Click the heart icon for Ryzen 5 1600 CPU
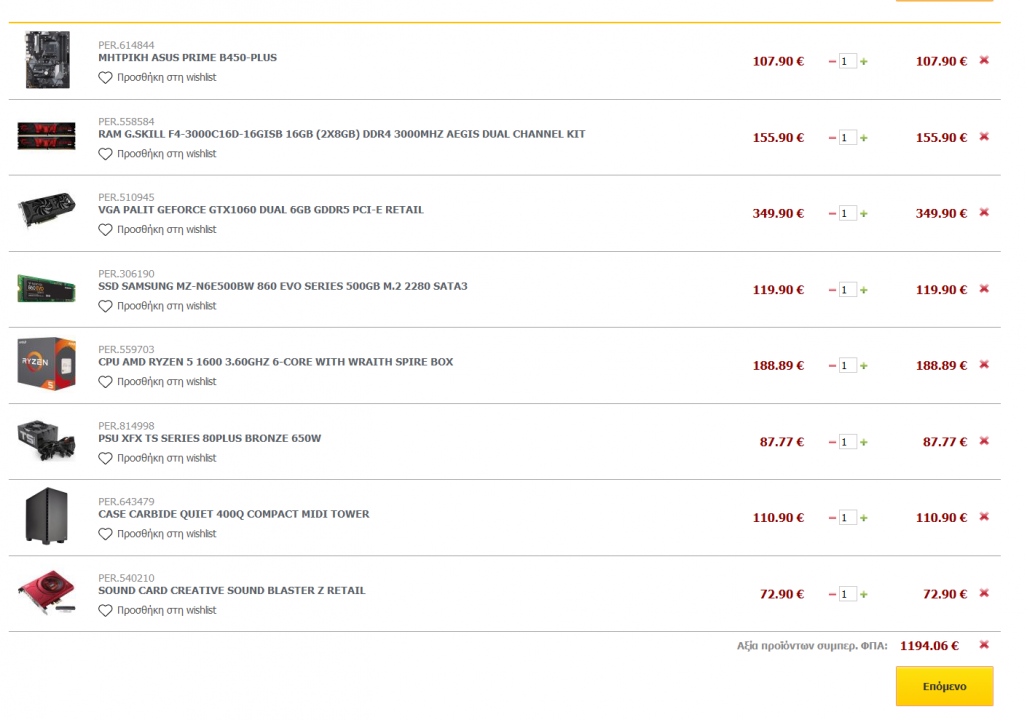Image resolution: width=1027 pixels, height=720 pixels. tap(105, 382)
